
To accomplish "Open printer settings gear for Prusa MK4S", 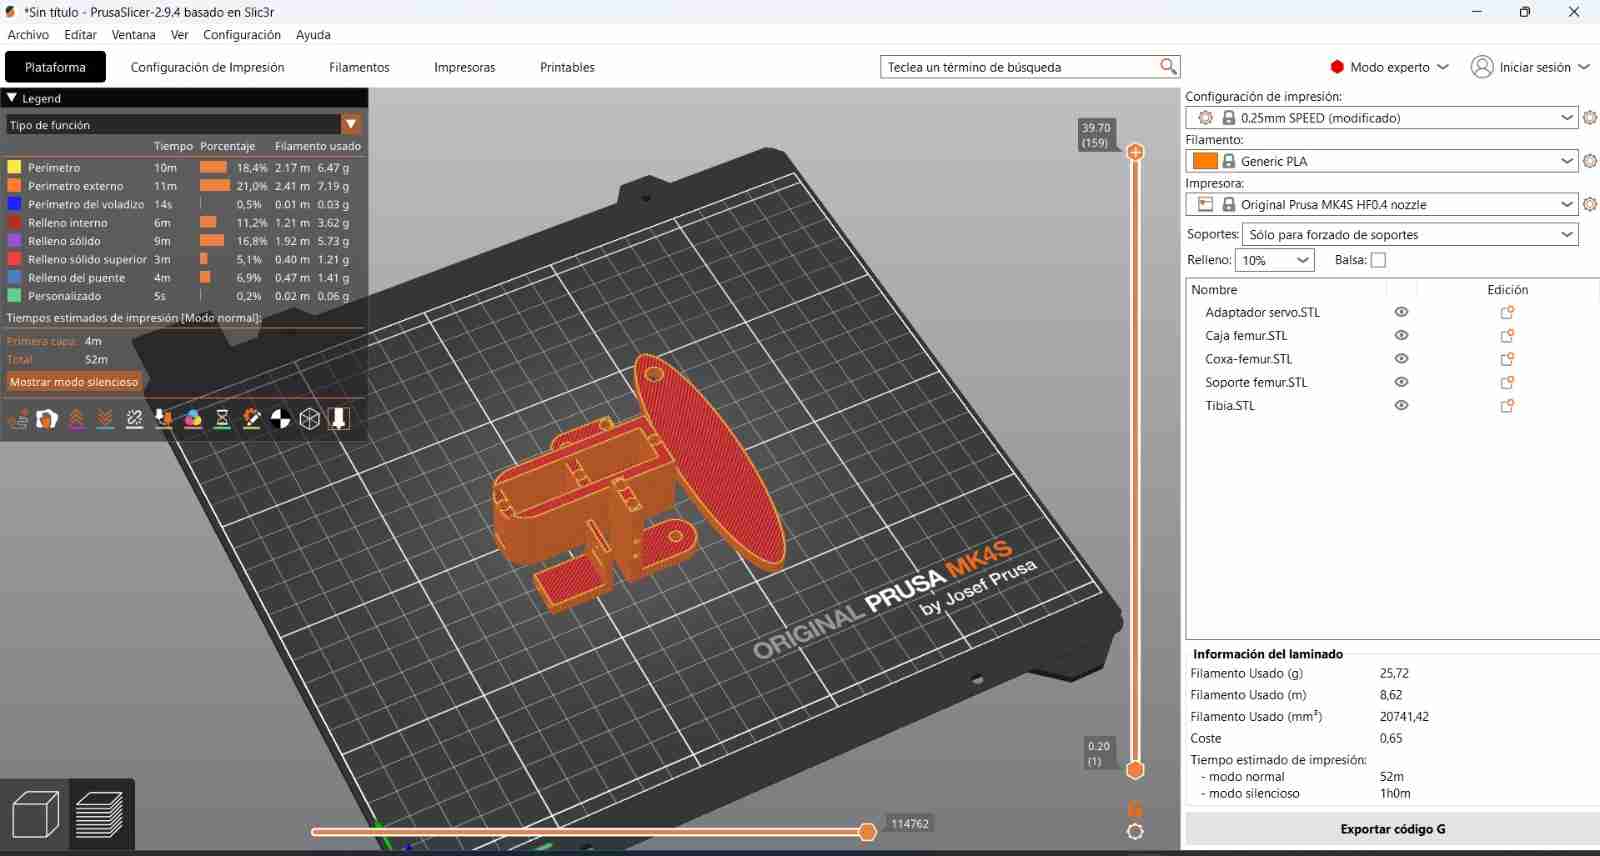I will click(1590, 204).
